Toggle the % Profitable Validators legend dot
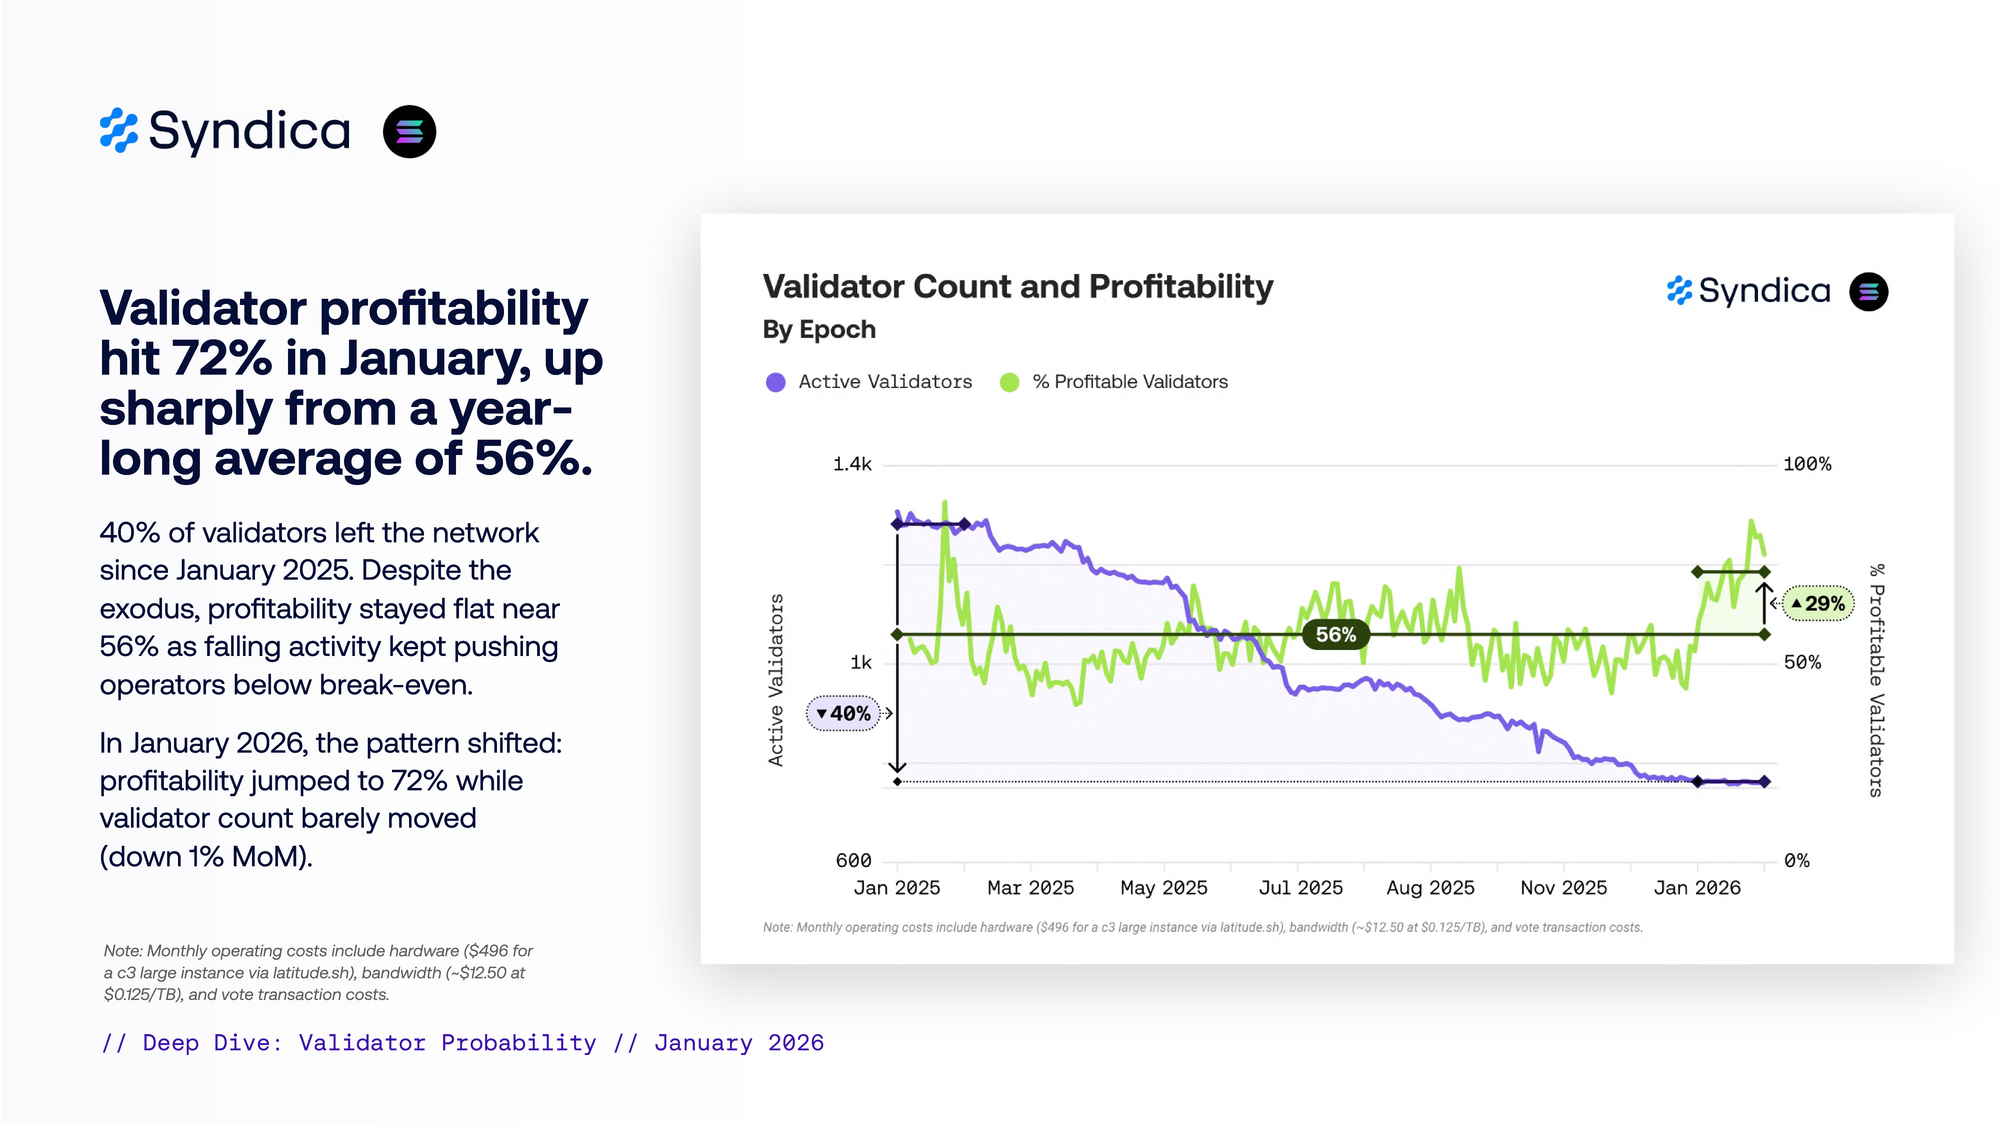Screen dimensions: 2000x1125 [1010, 382]
